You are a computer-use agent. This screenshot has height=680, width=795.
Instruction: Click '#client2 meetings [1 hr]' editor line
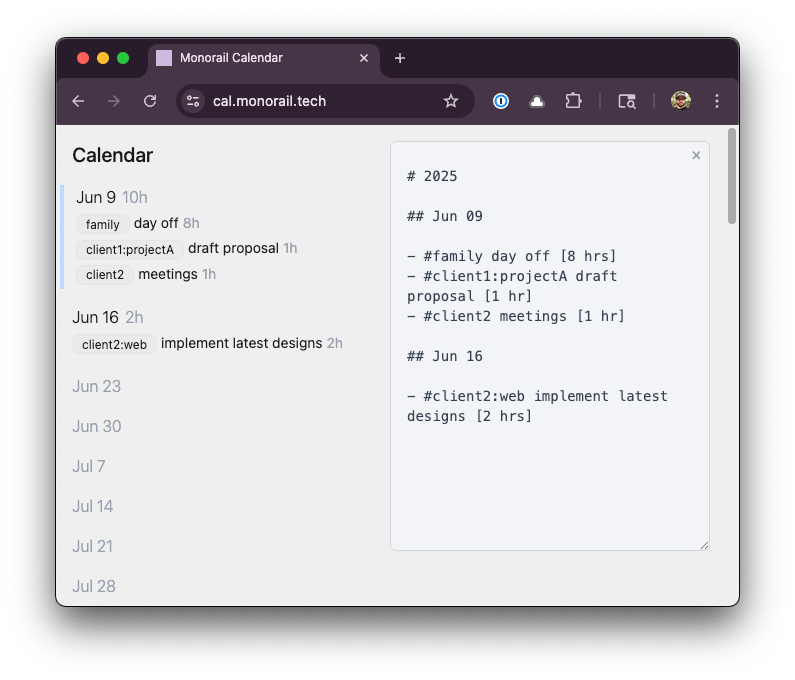coord(516,316)
